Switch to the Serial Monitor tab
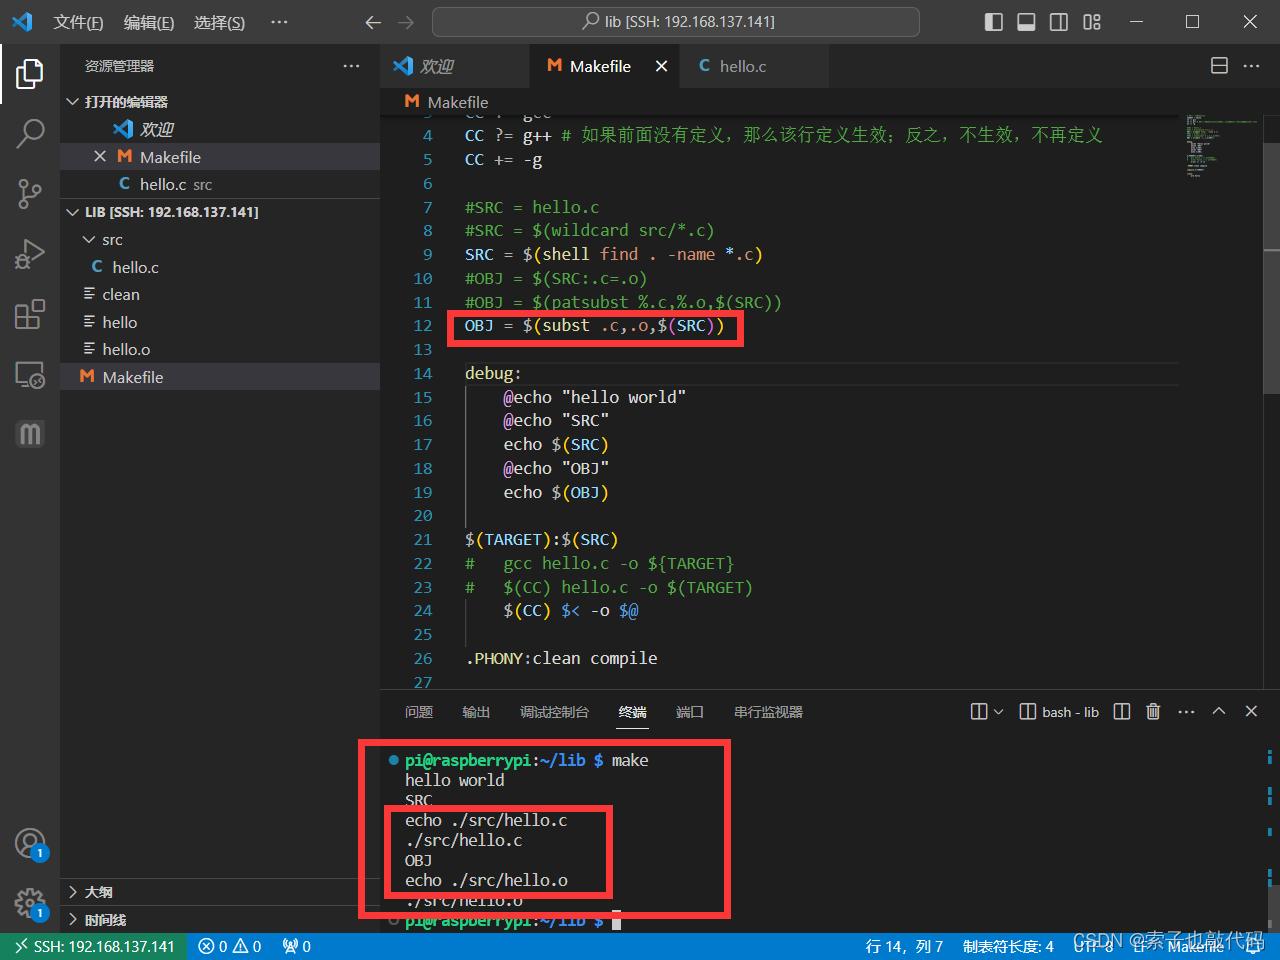 pos(768,712)
